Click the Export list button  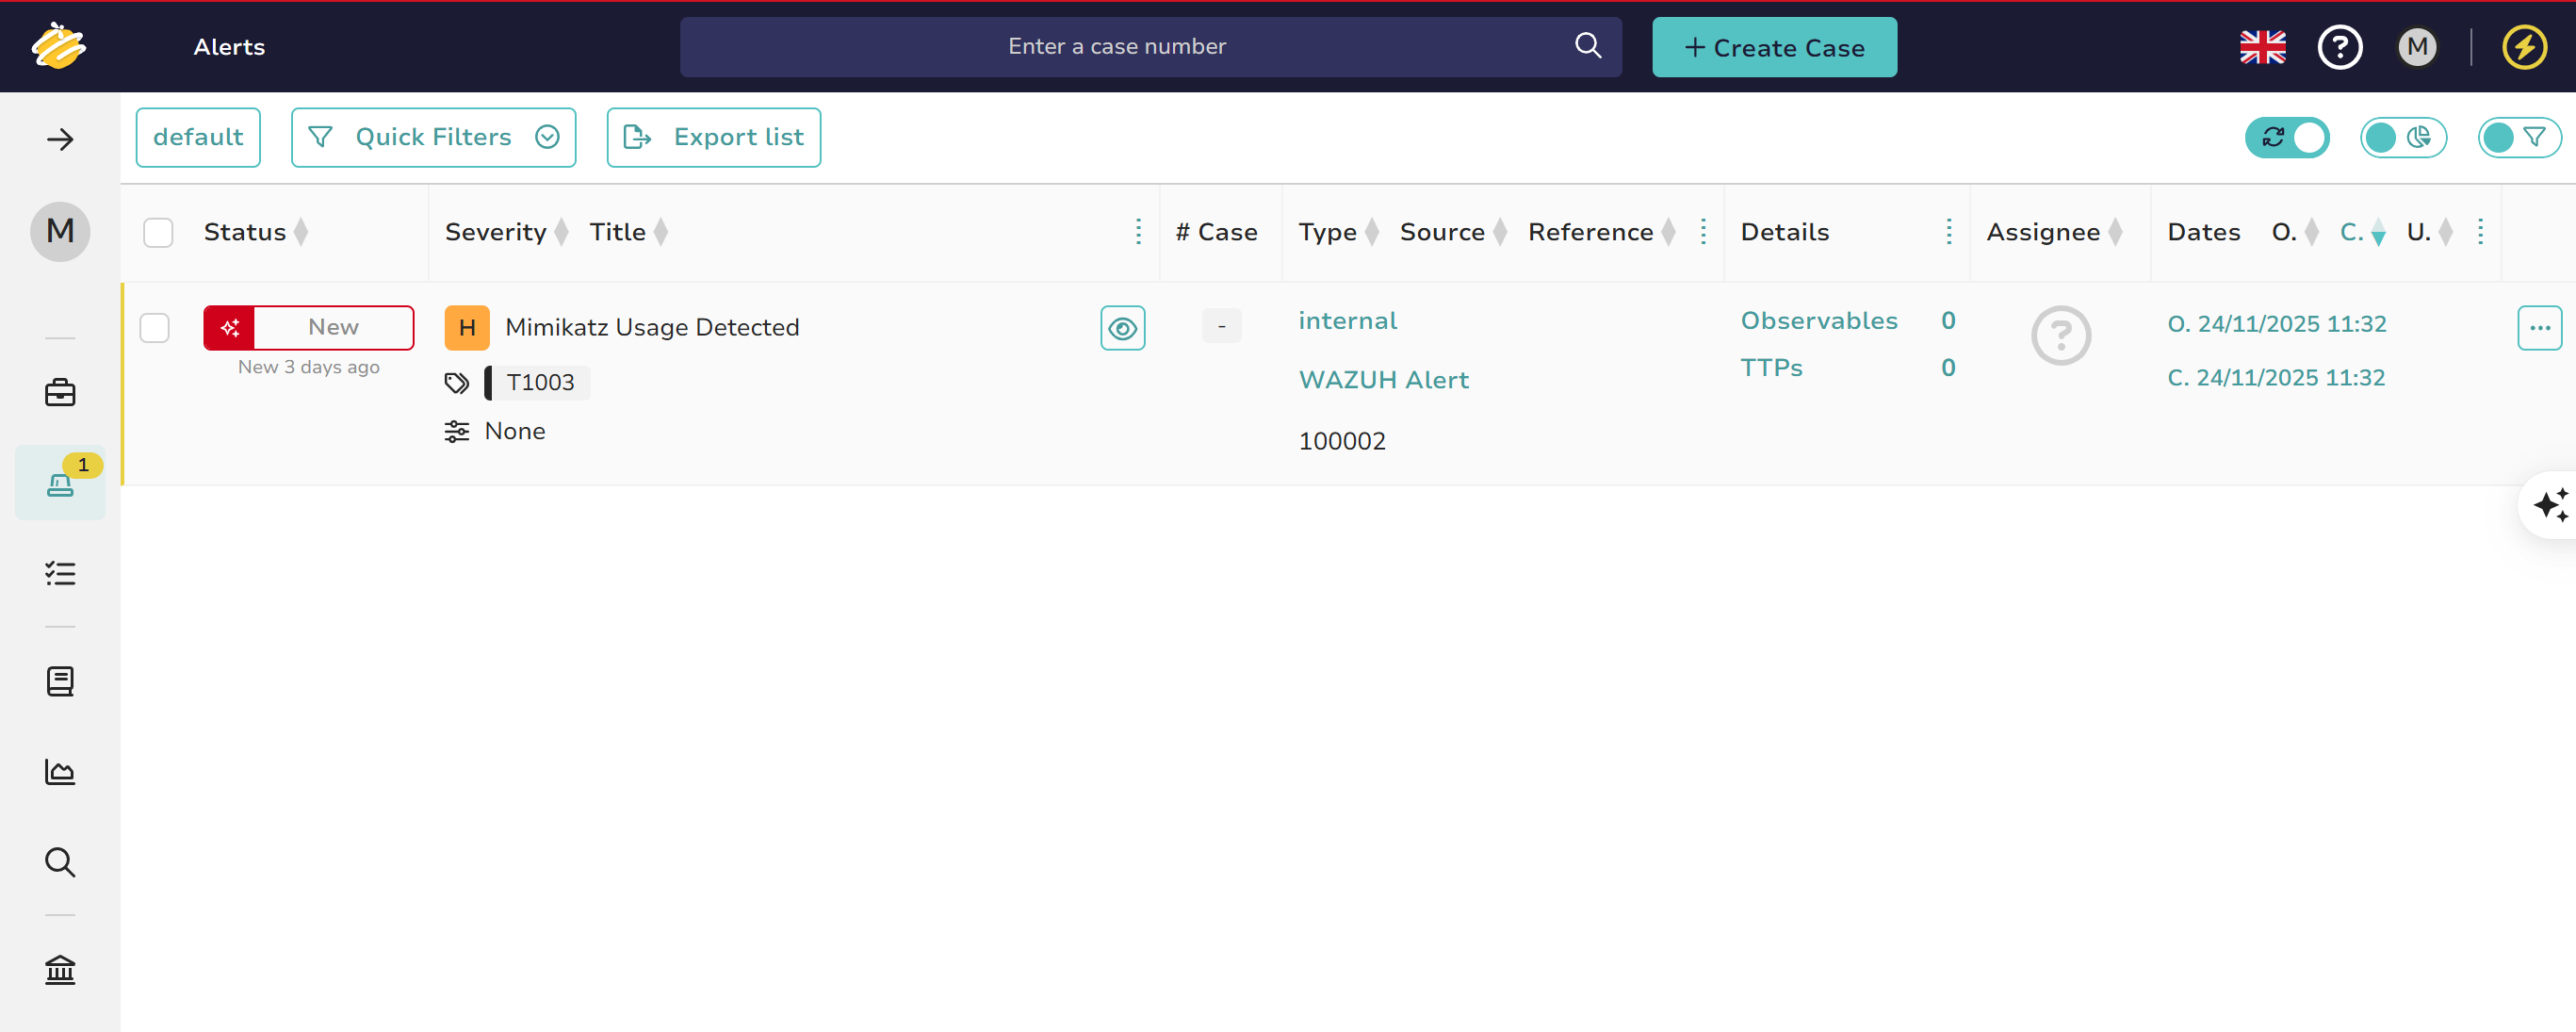tap(713, 137)
